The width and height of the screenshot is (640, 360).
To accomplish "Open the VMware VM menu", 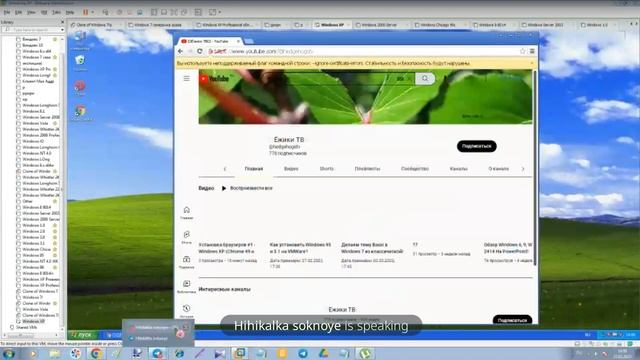I will (x=44, y=12).
